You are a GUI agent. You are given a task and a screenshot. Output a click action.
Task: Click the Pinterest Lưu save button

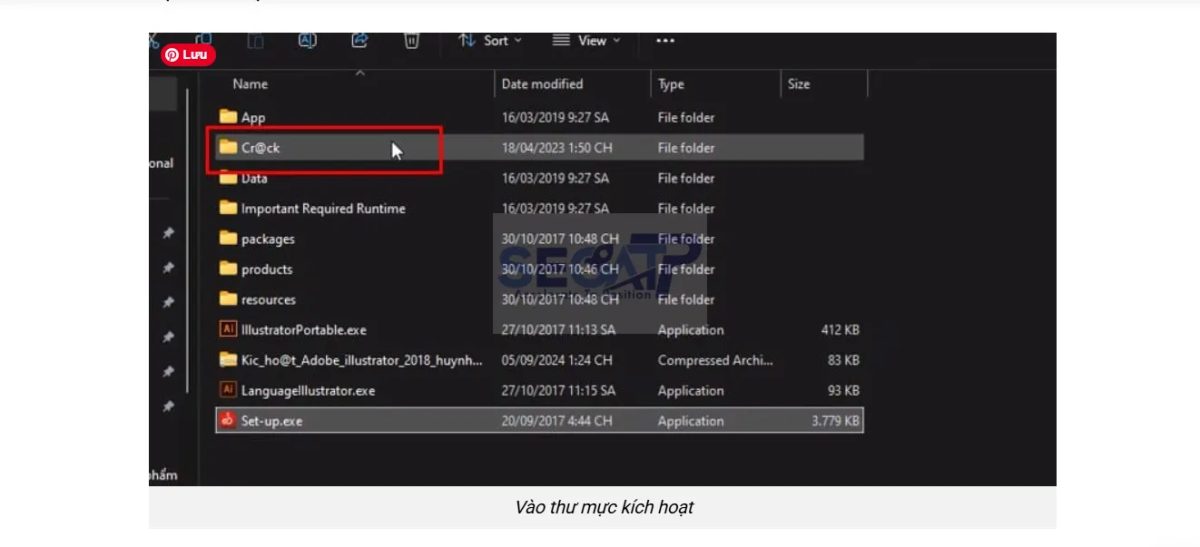point(189,55)
